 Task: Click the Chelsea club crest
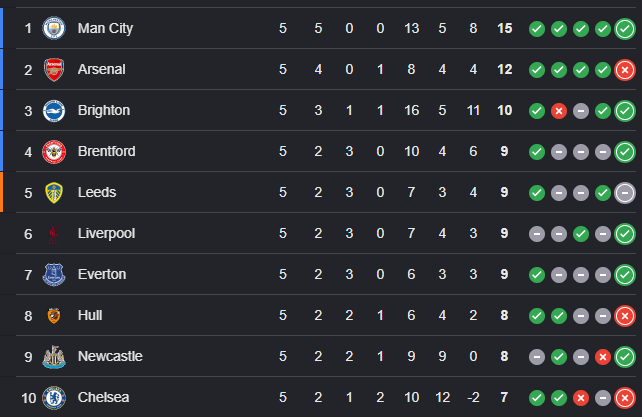(x=54, y=397)
